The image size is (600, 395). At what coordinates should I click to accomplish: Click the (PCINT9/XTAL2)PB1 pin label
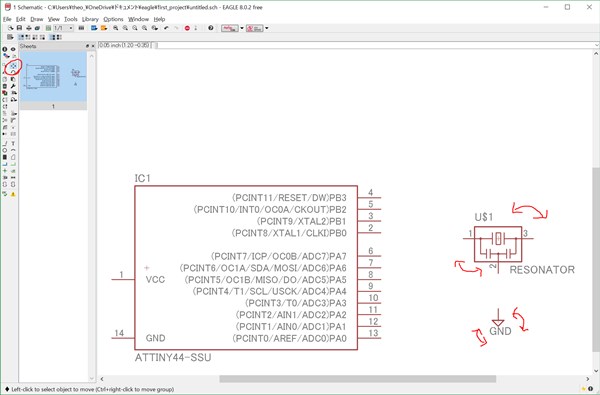click(x=302, y=221)
